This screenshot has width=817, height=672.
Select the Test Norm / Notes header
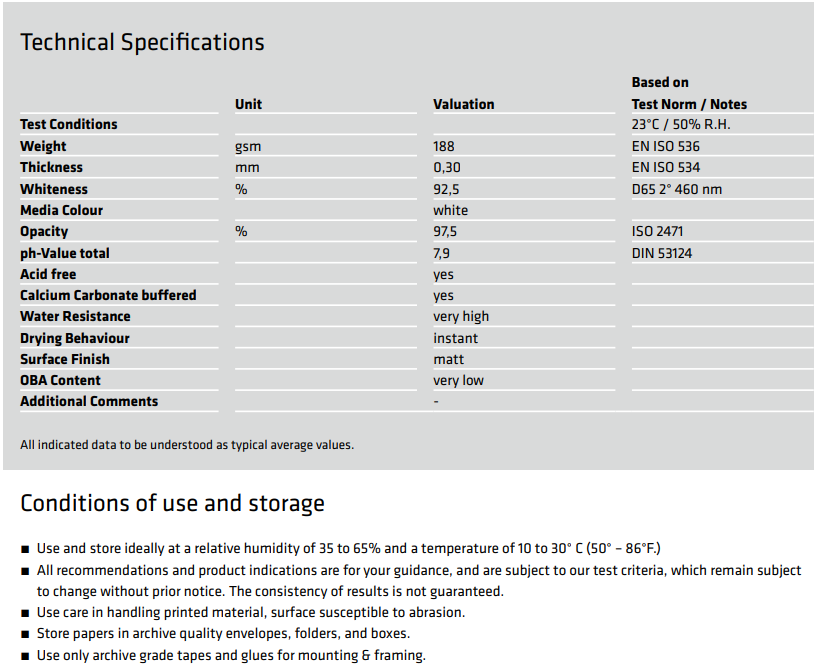tap(689, 104)
